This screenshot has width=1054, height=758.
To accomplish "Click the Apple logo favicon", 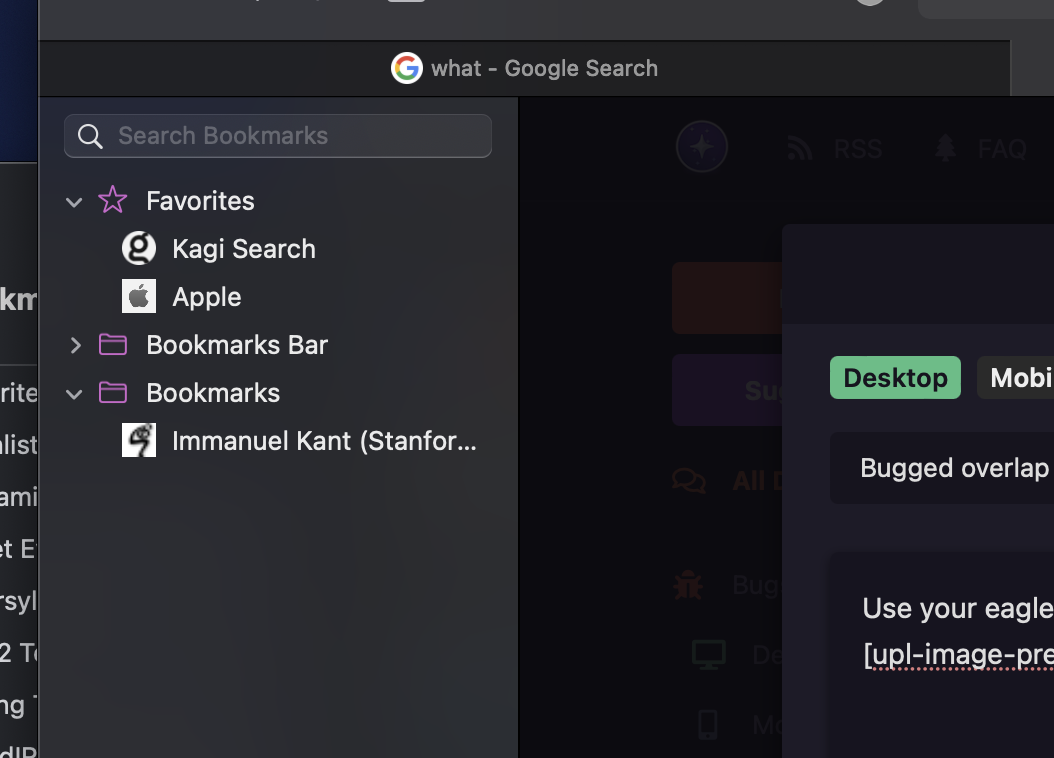I will pyautogui.click(x=139, y=296).
